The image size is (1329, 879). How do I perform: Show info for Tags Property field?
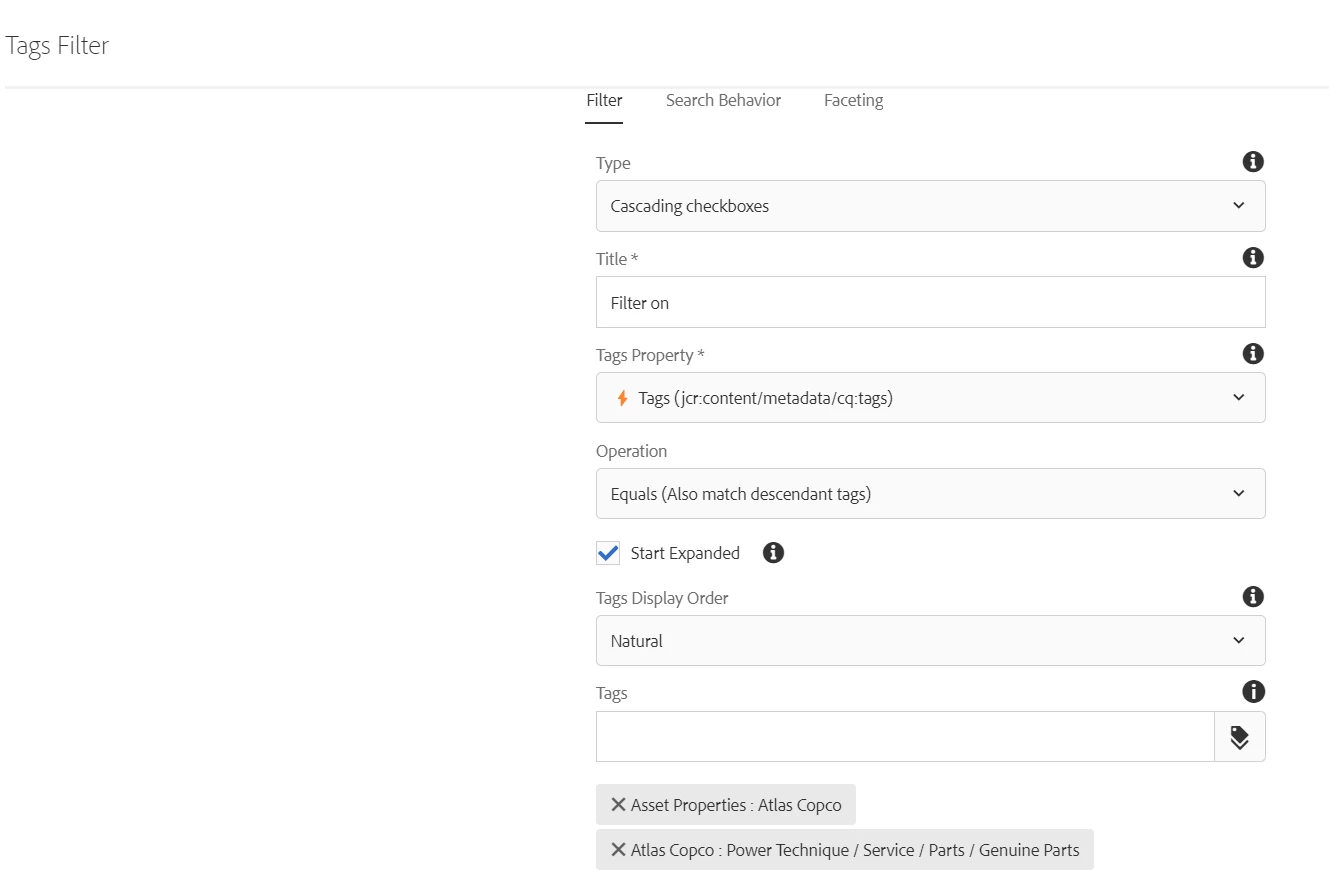[x=1252, y=354]
